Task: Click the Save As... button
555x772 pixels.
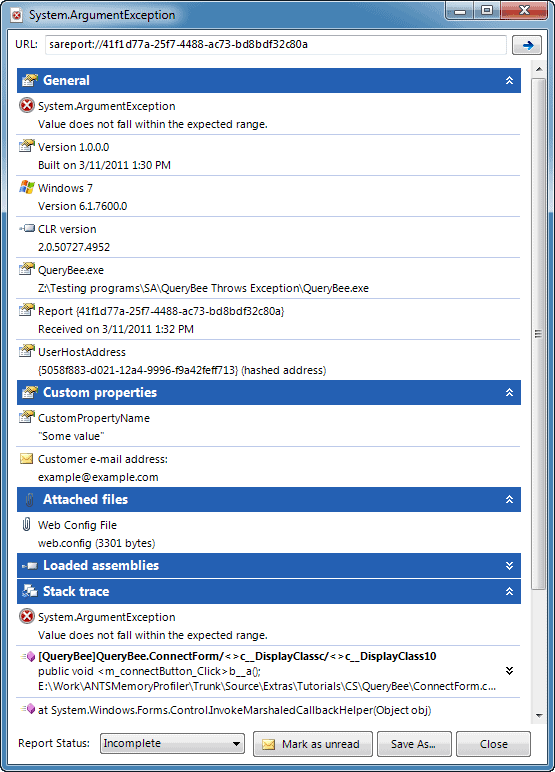Action: [414, 744]
